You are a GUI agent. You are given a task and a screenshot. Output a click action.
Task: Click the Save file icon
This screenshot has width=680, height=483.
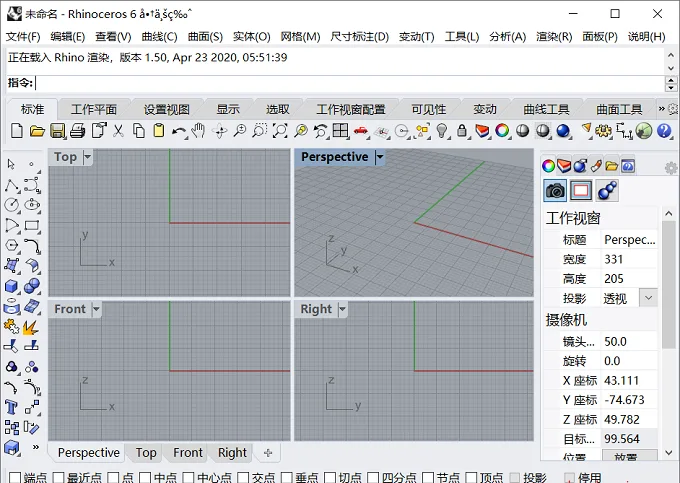[57, 131]
